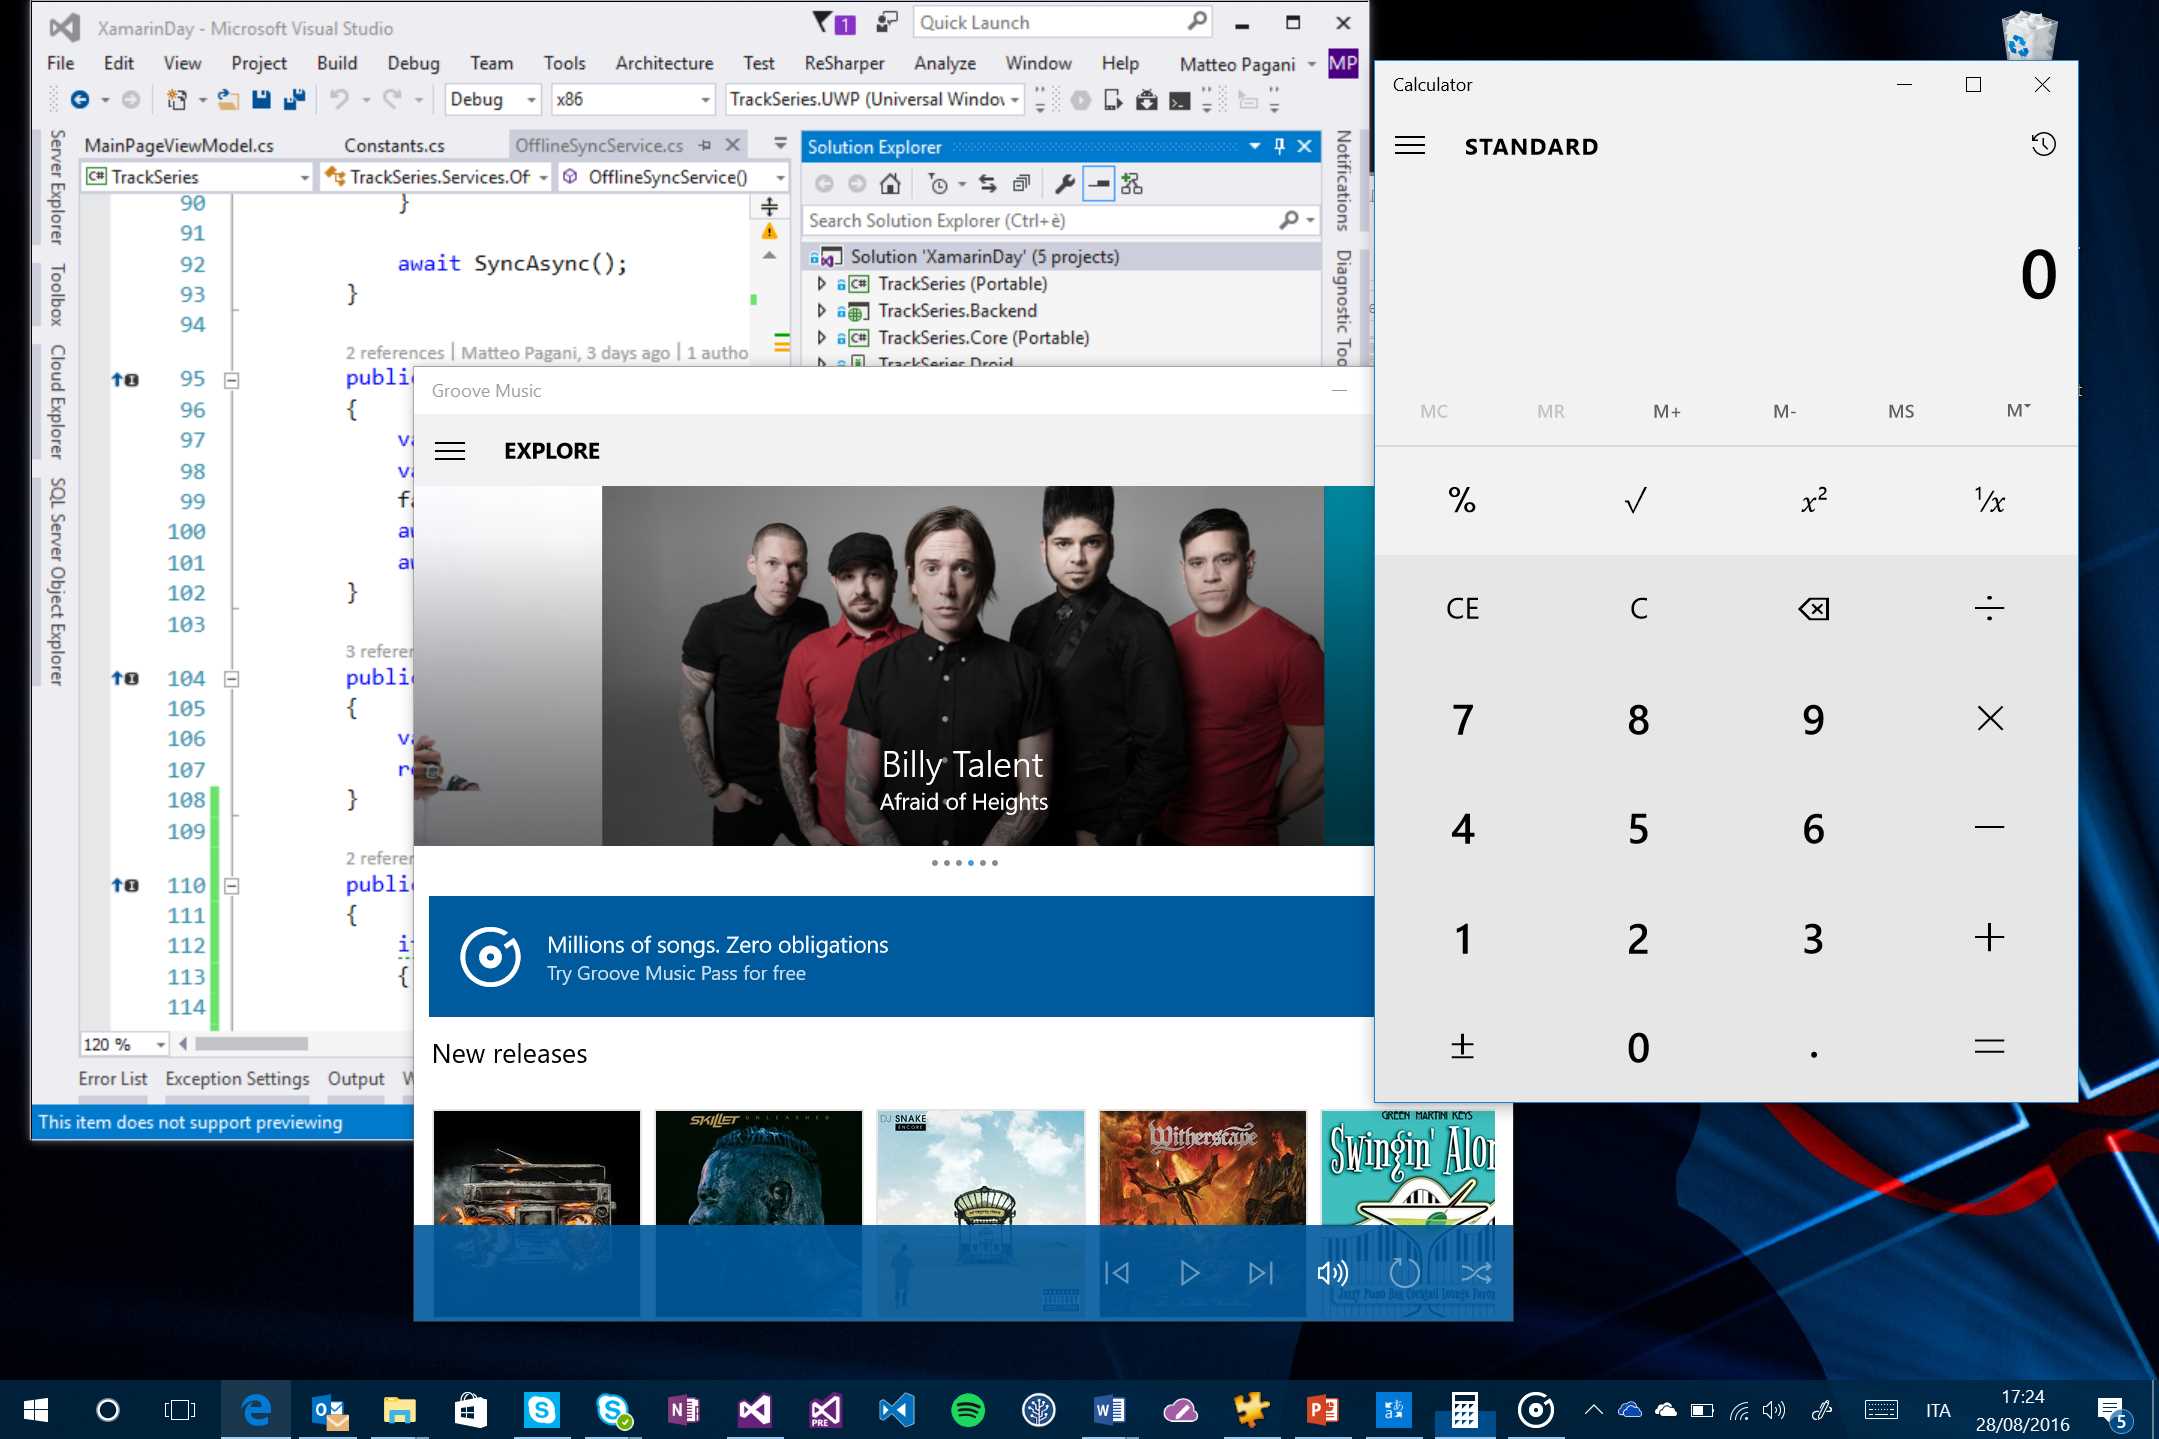
Task: Open Properties via the wrench icon in Solution Explorer
Action: pyautogui.click(x=1064, y=183)
